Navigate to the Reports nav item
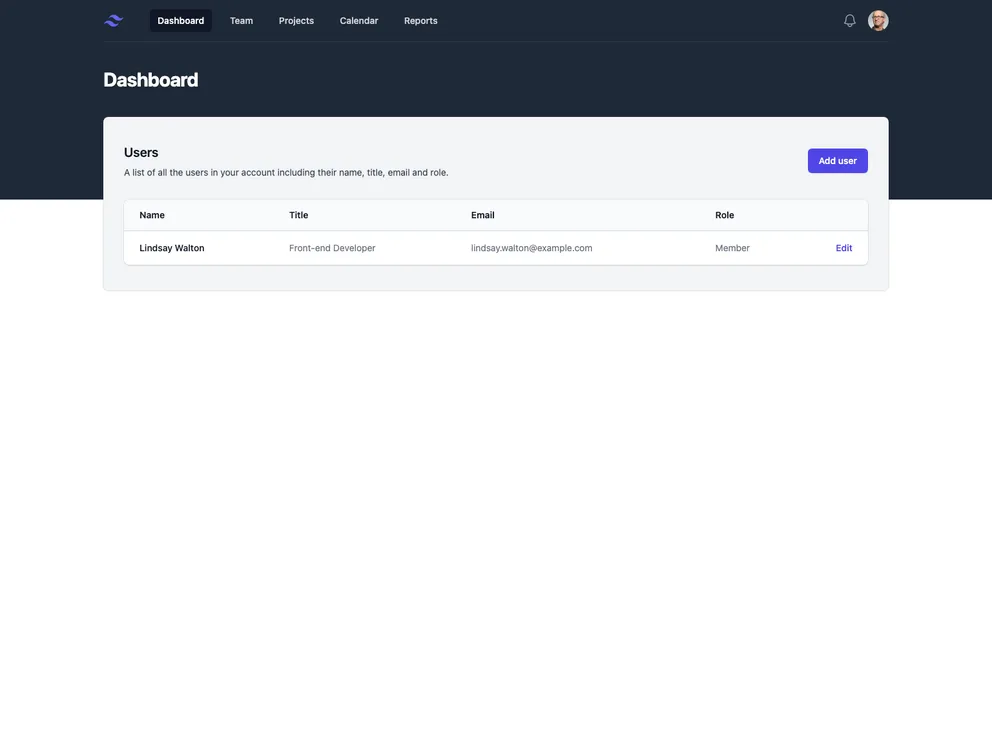Image resolution: width=992 pixels, height=744 pixels. (421, 21)
